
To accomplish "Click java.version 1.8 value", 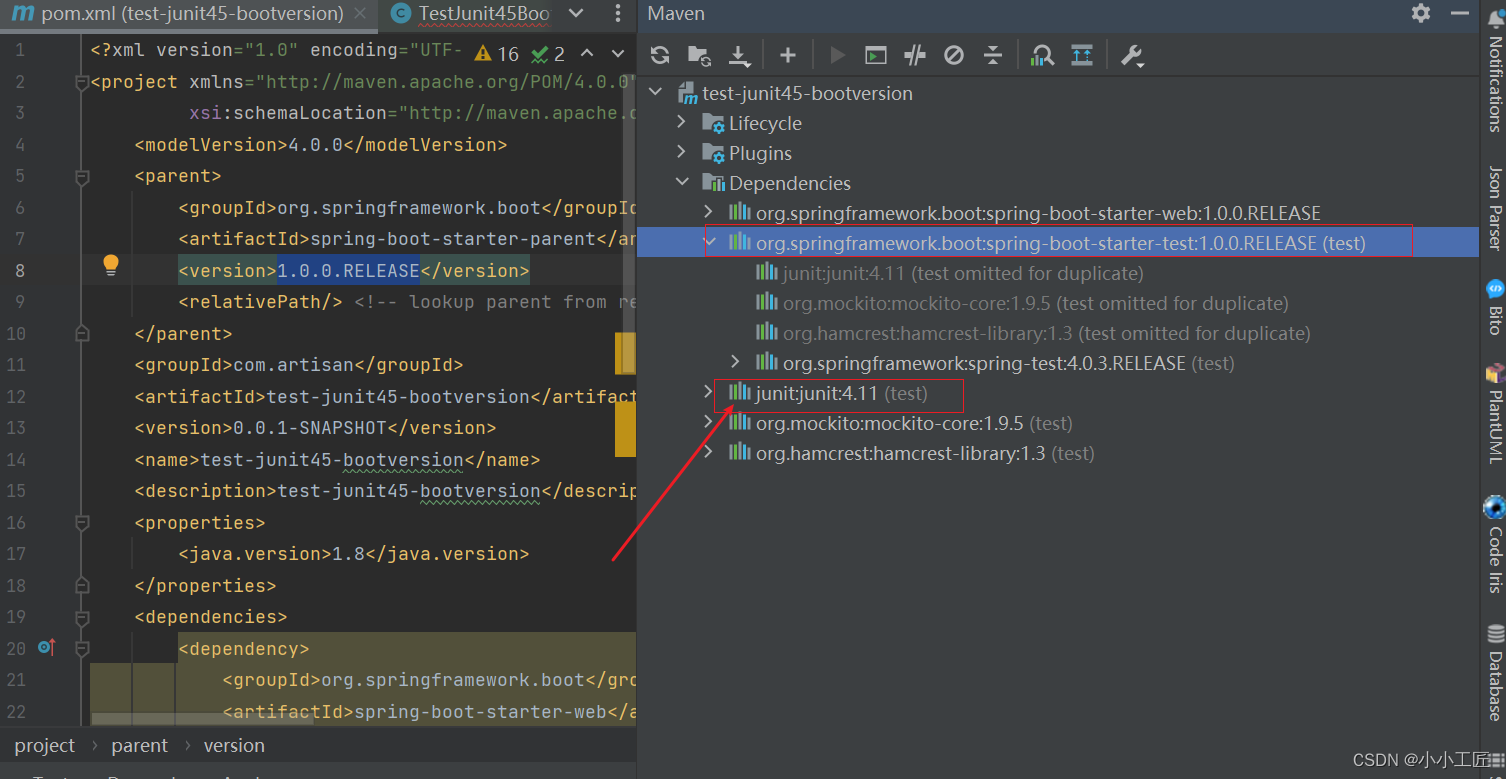I will pyautogui.click(x=348, y=554).
